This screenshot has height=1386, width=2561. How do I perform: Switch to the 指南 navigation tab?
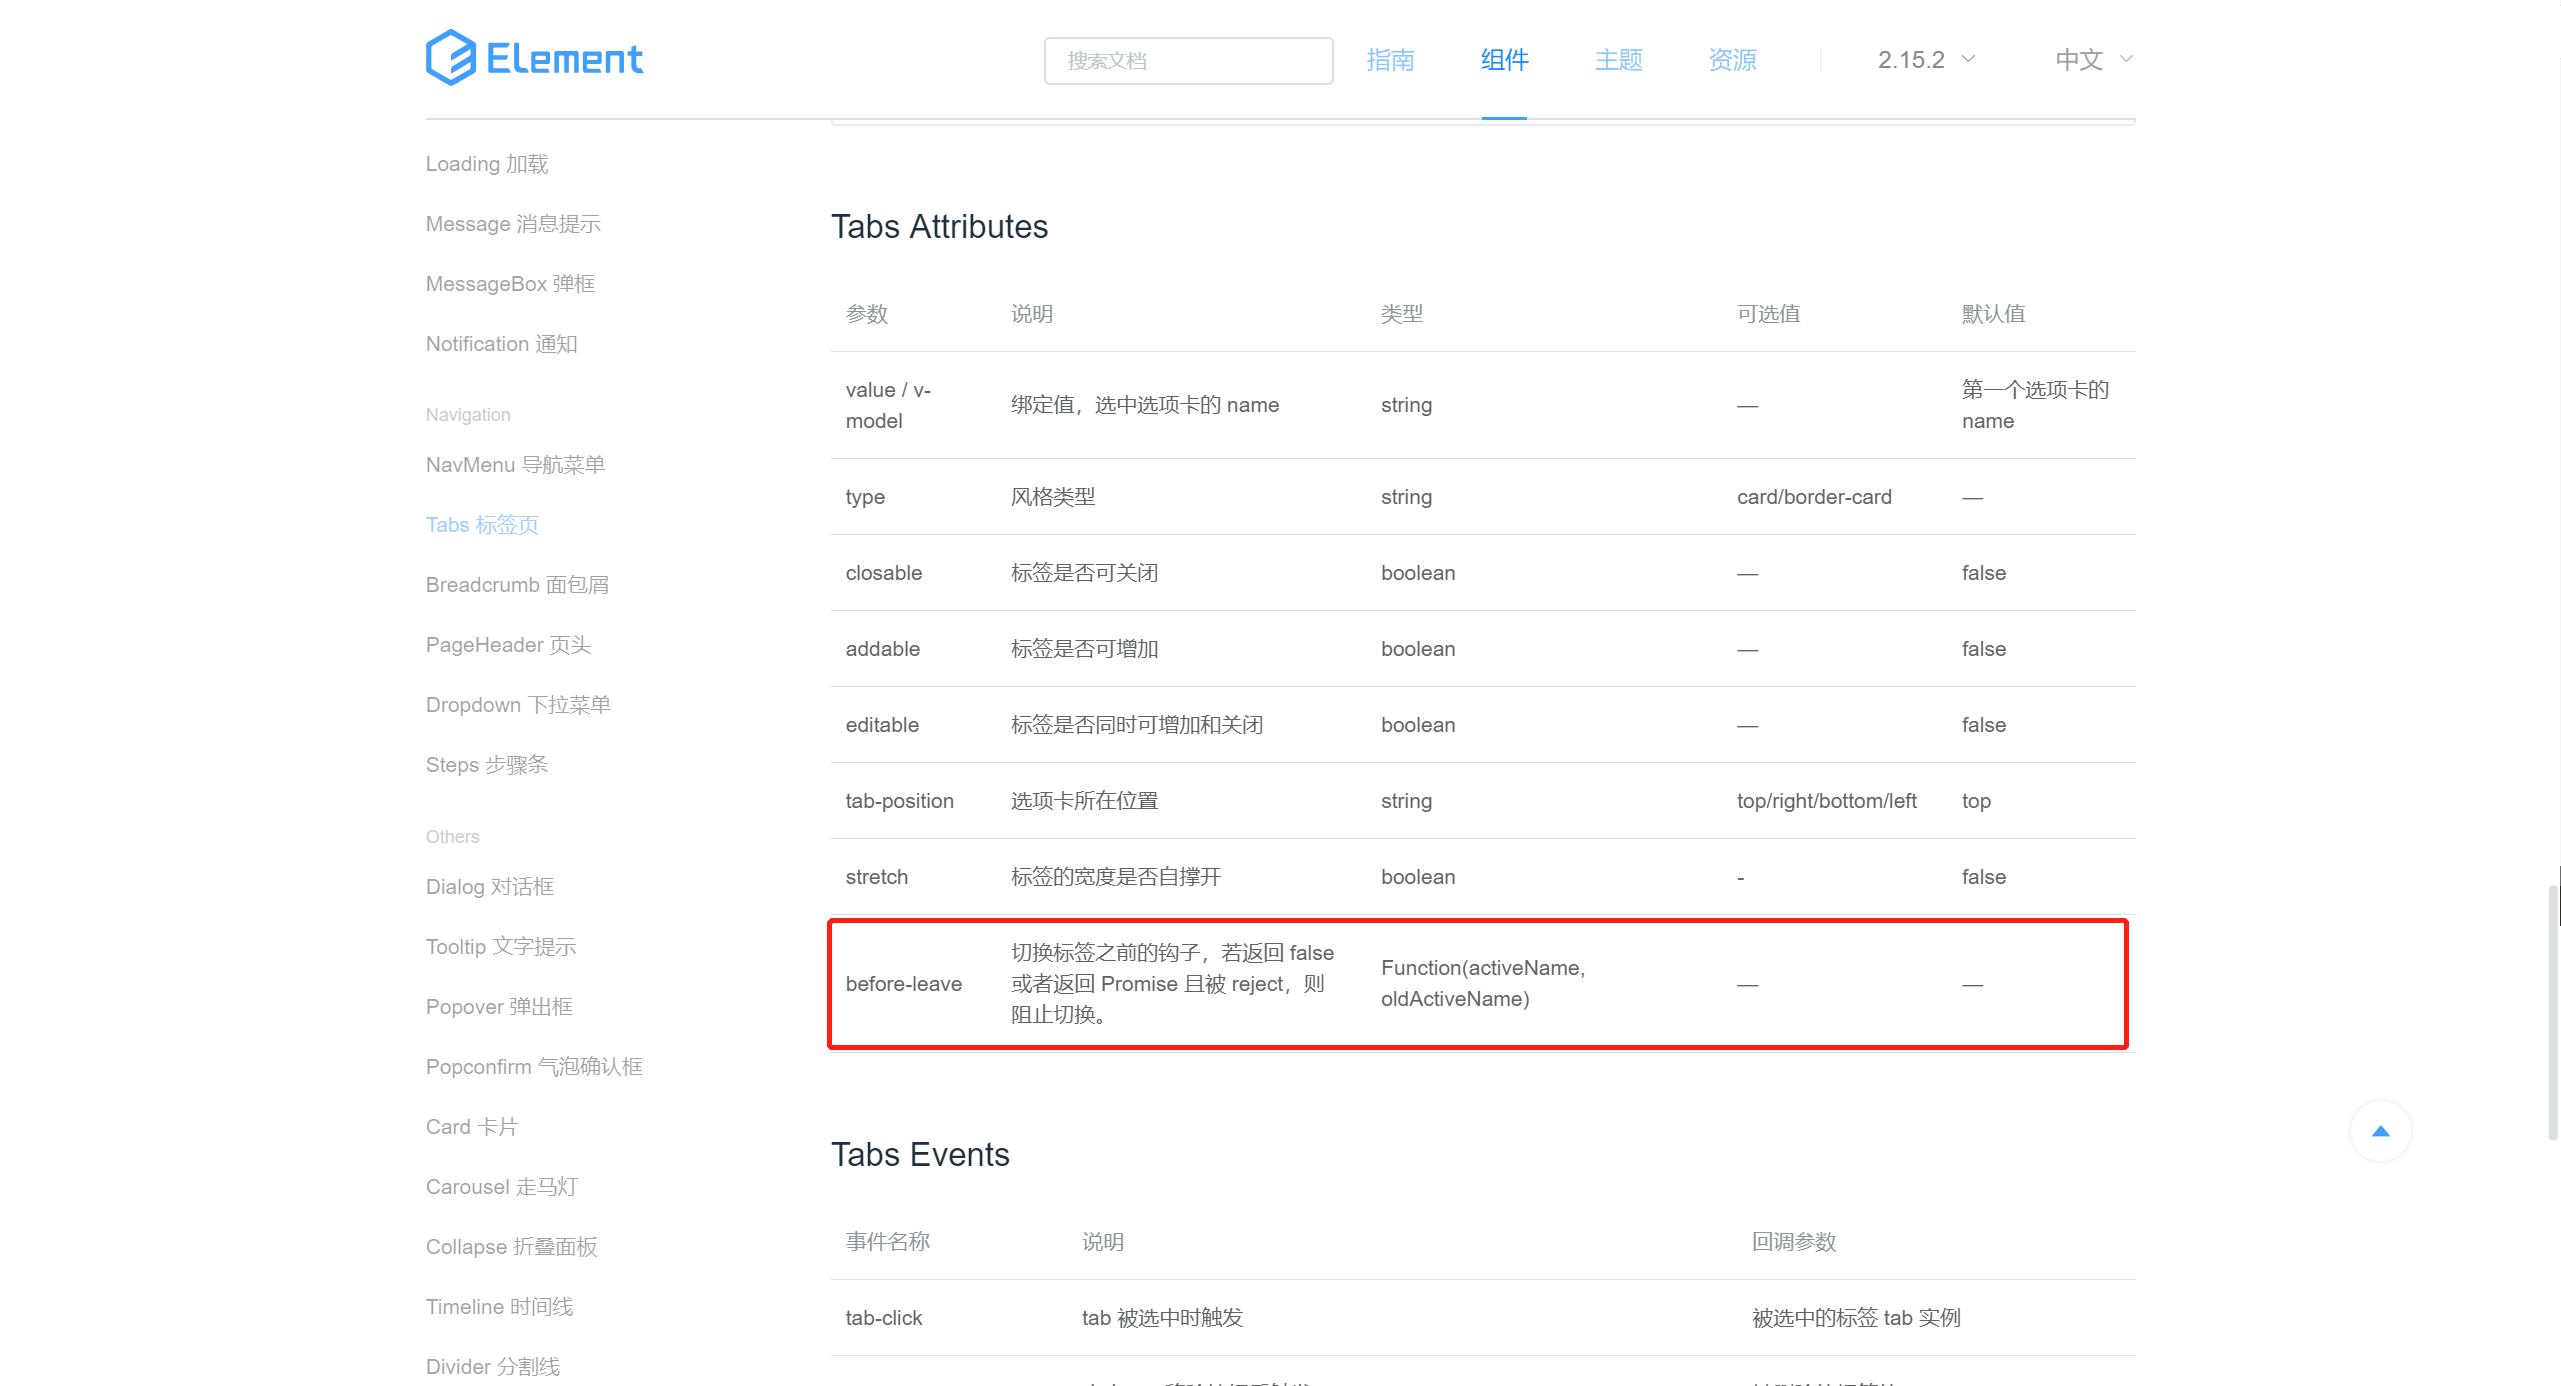[x=1391, y=60]
